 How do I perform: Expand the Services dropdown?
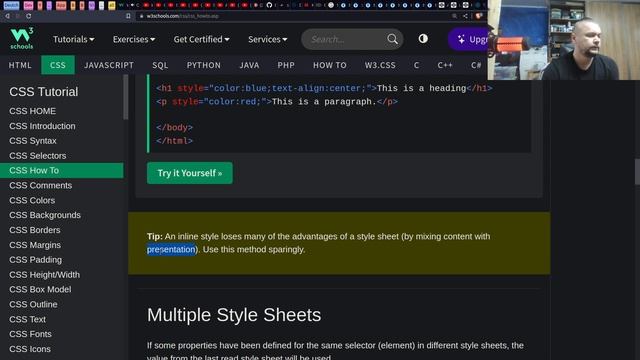[268, 39]
